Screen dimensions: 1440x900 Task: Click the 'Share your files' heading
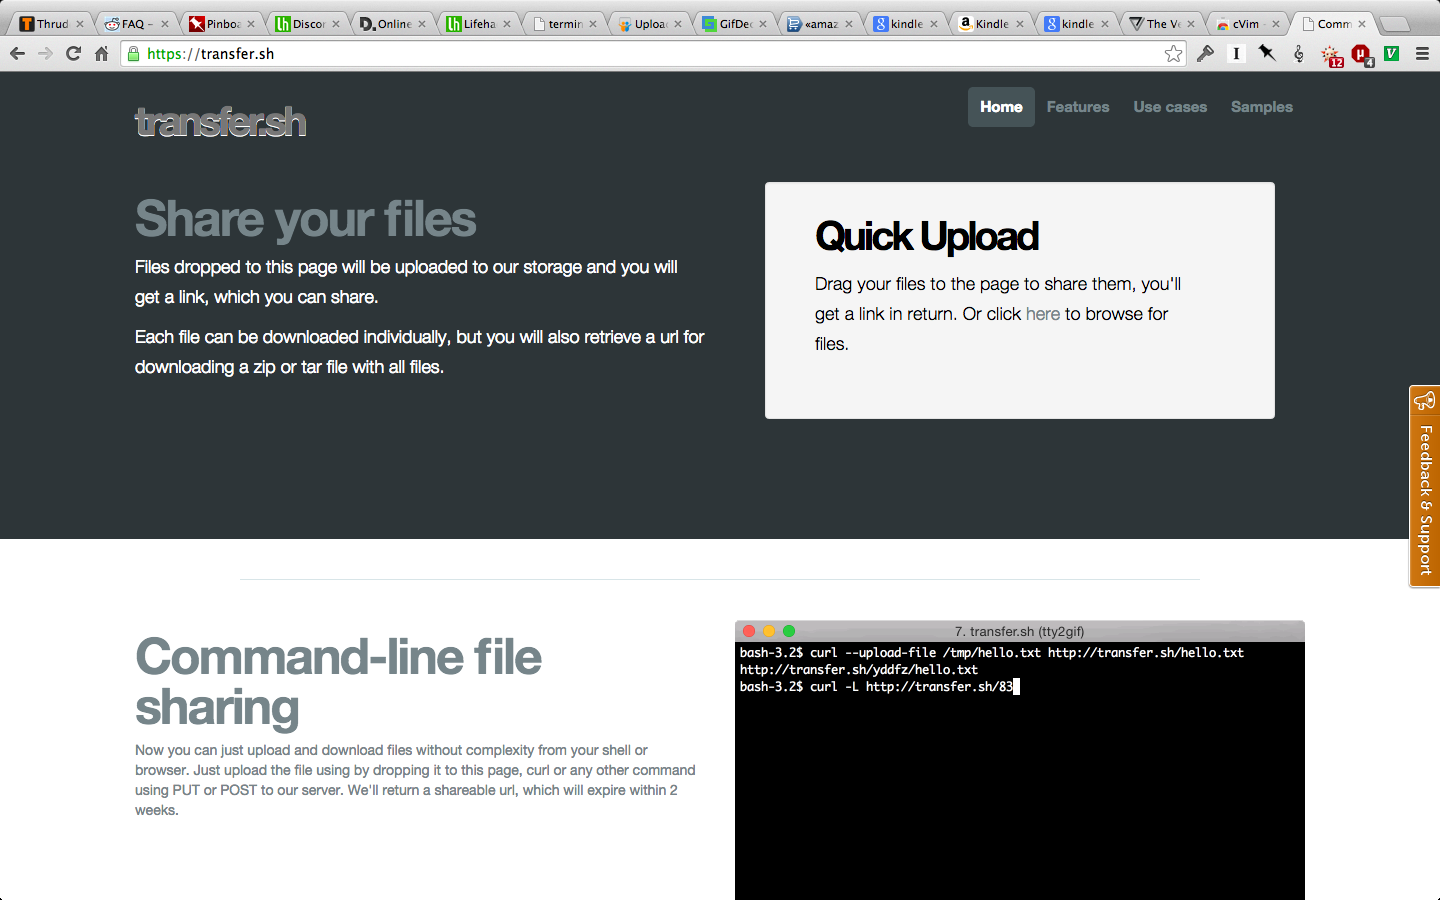coord(306,219)
